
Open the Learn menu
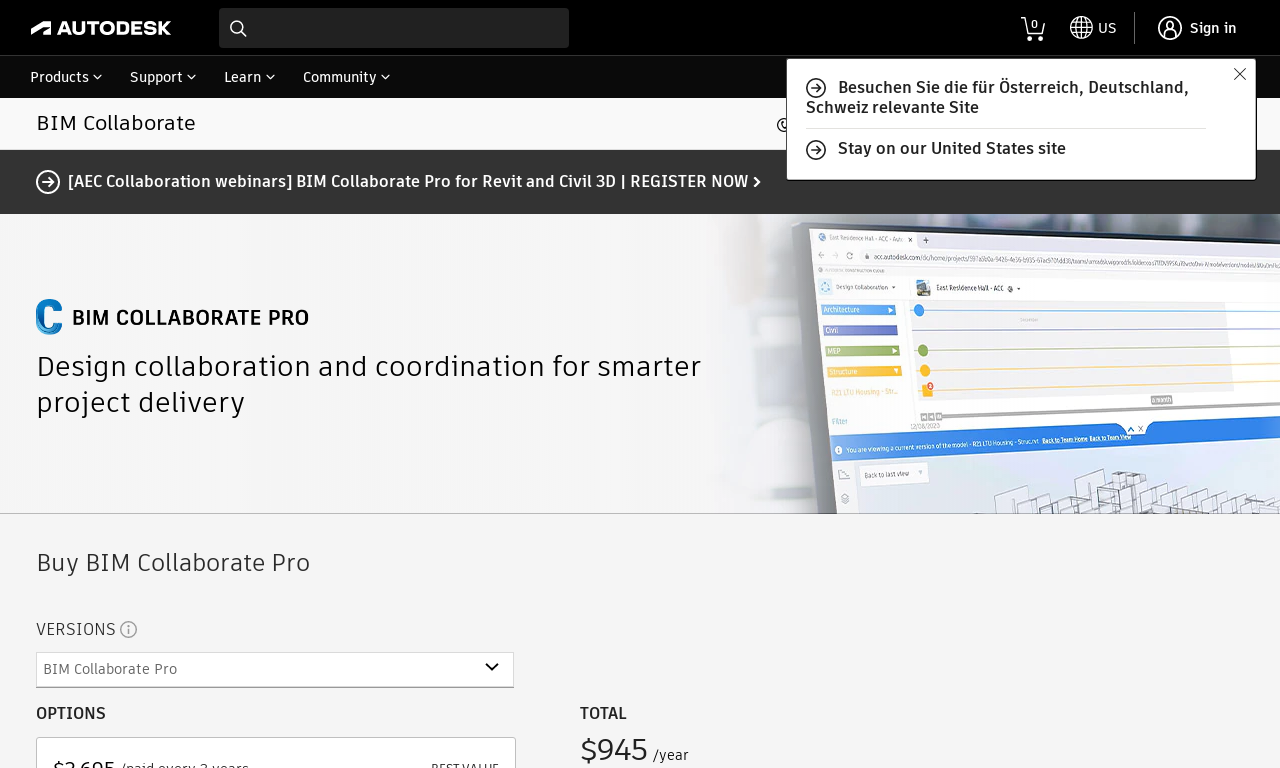250,77
